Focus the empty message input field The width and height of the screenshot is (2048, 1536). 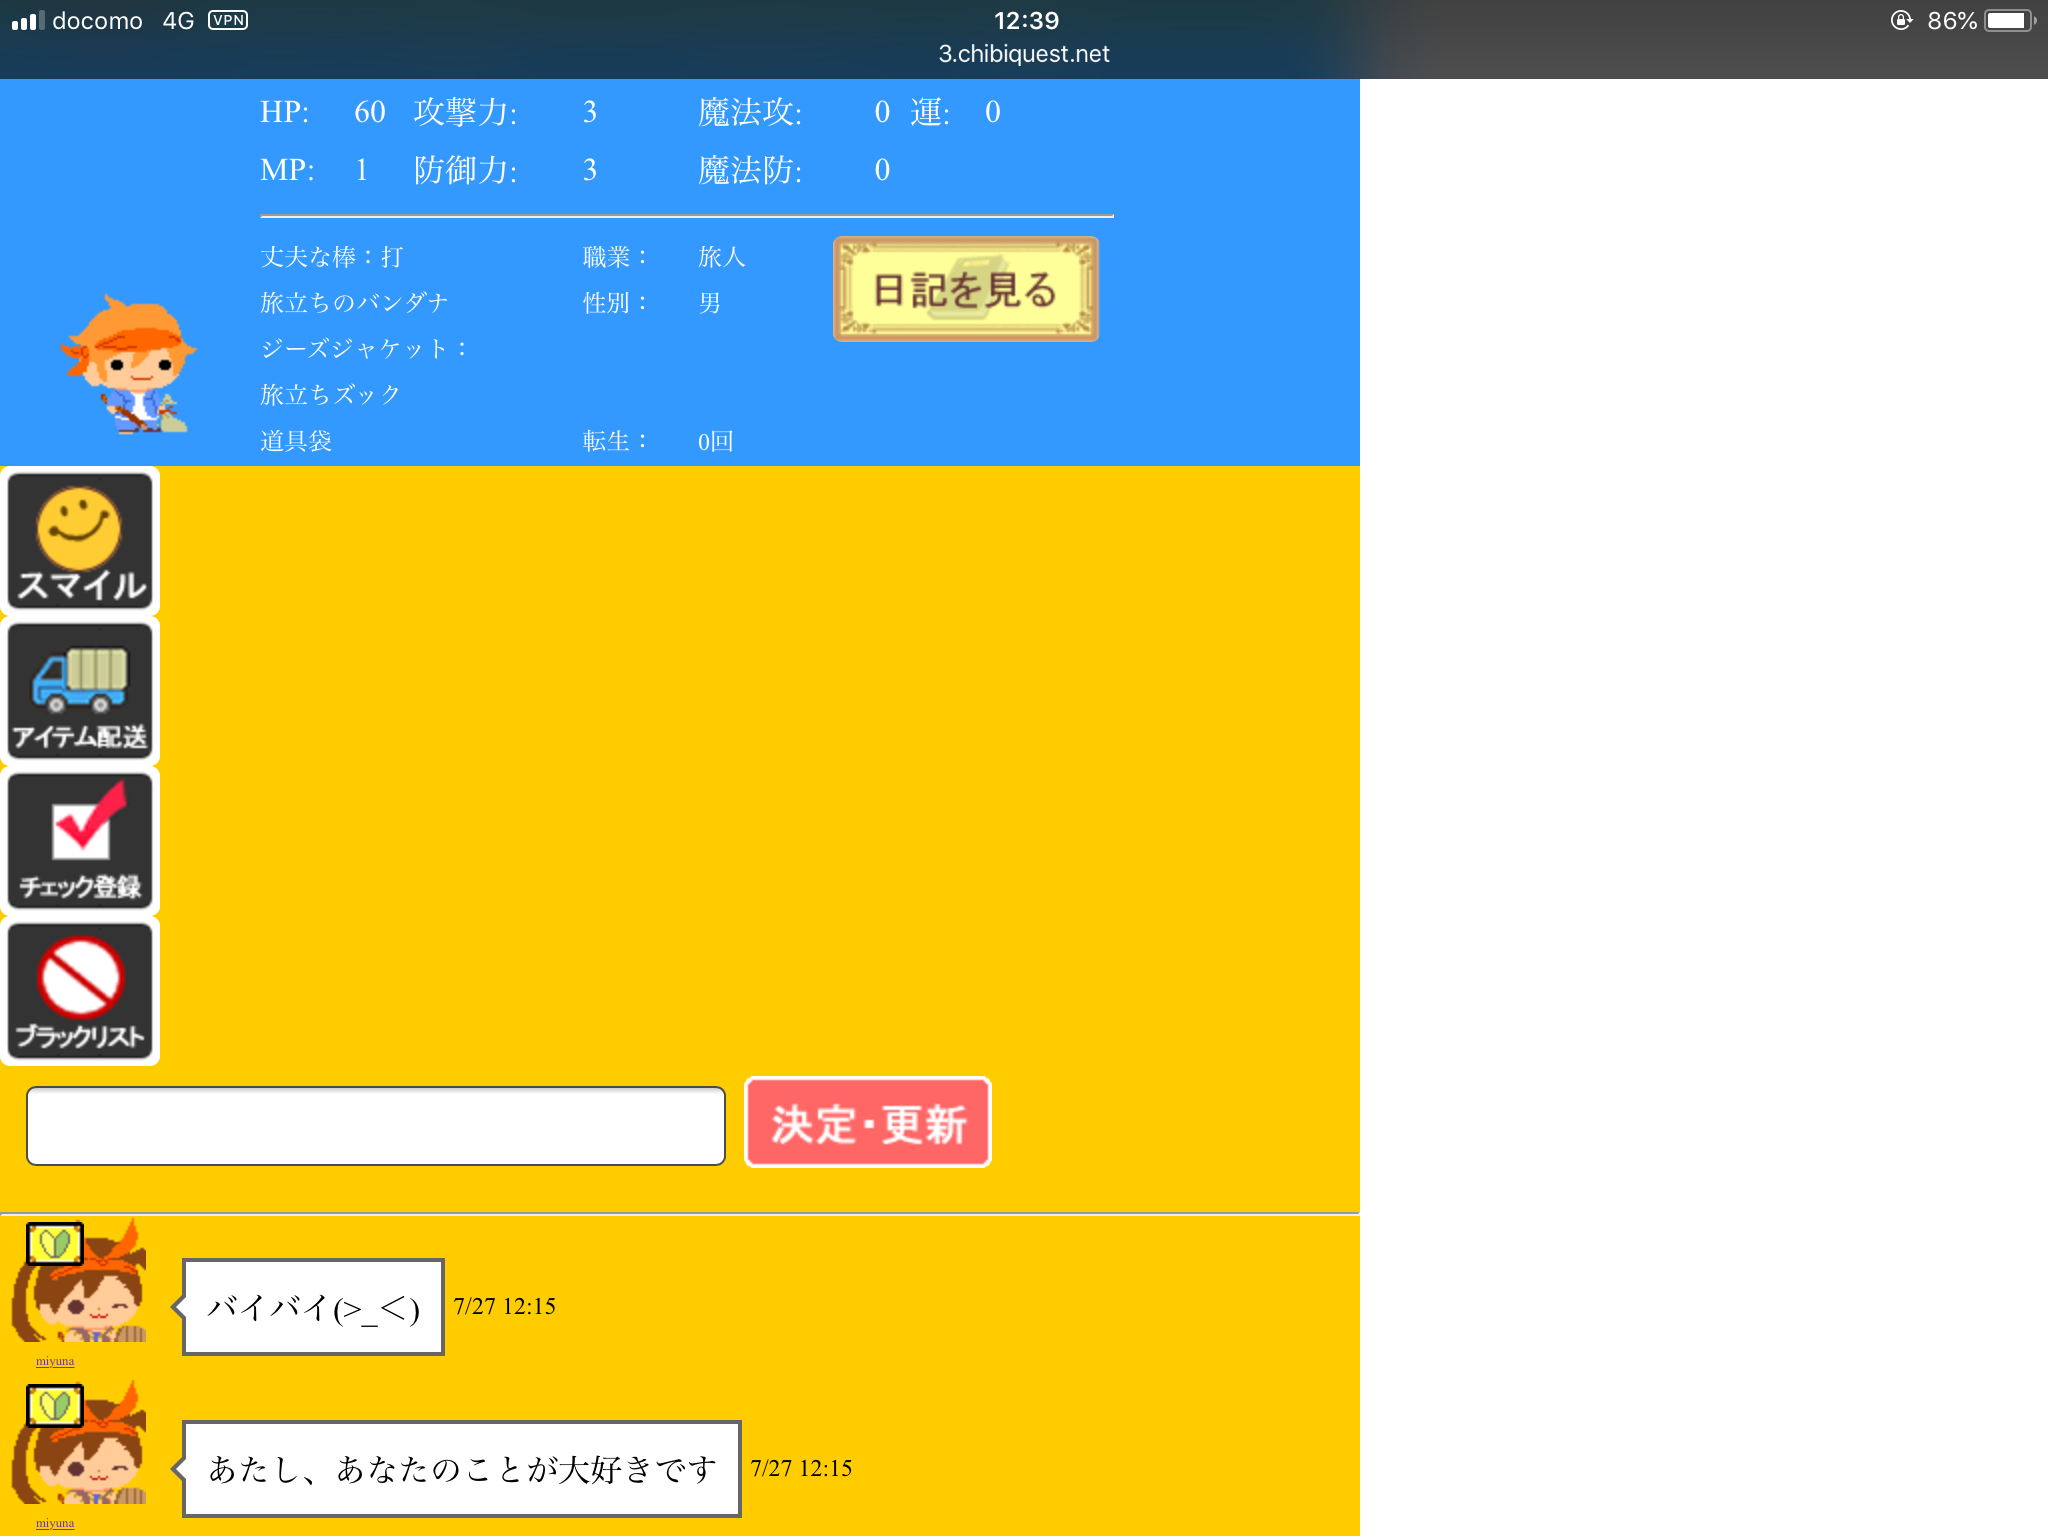click(375, 1126)
